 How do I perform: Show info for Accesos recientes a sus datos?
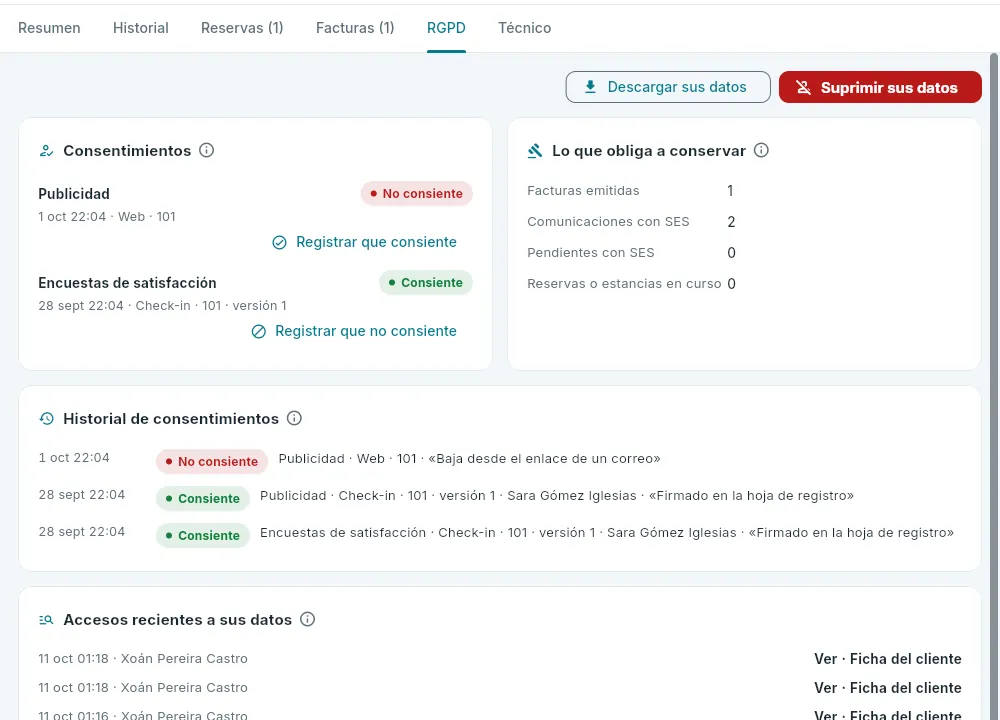[x=307, y=619]
